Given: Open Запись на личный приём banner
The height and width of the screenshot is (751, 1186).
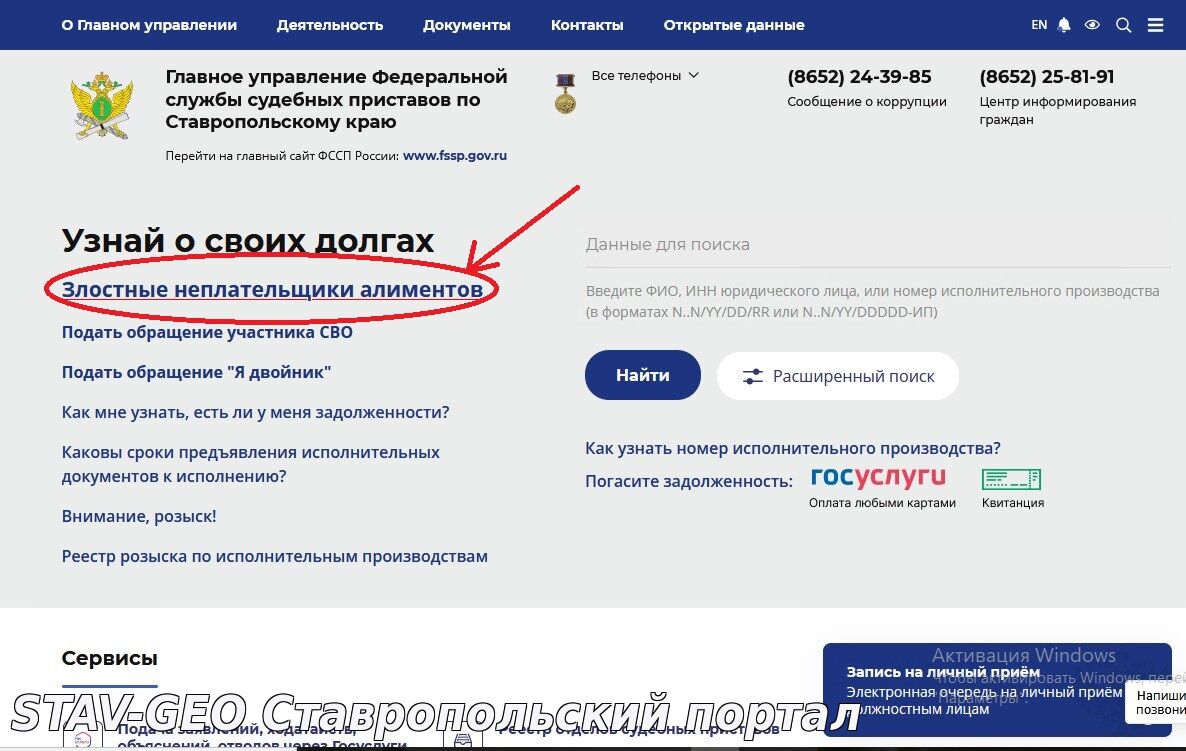Looking at the screenshot, I should tap(997, 690).
